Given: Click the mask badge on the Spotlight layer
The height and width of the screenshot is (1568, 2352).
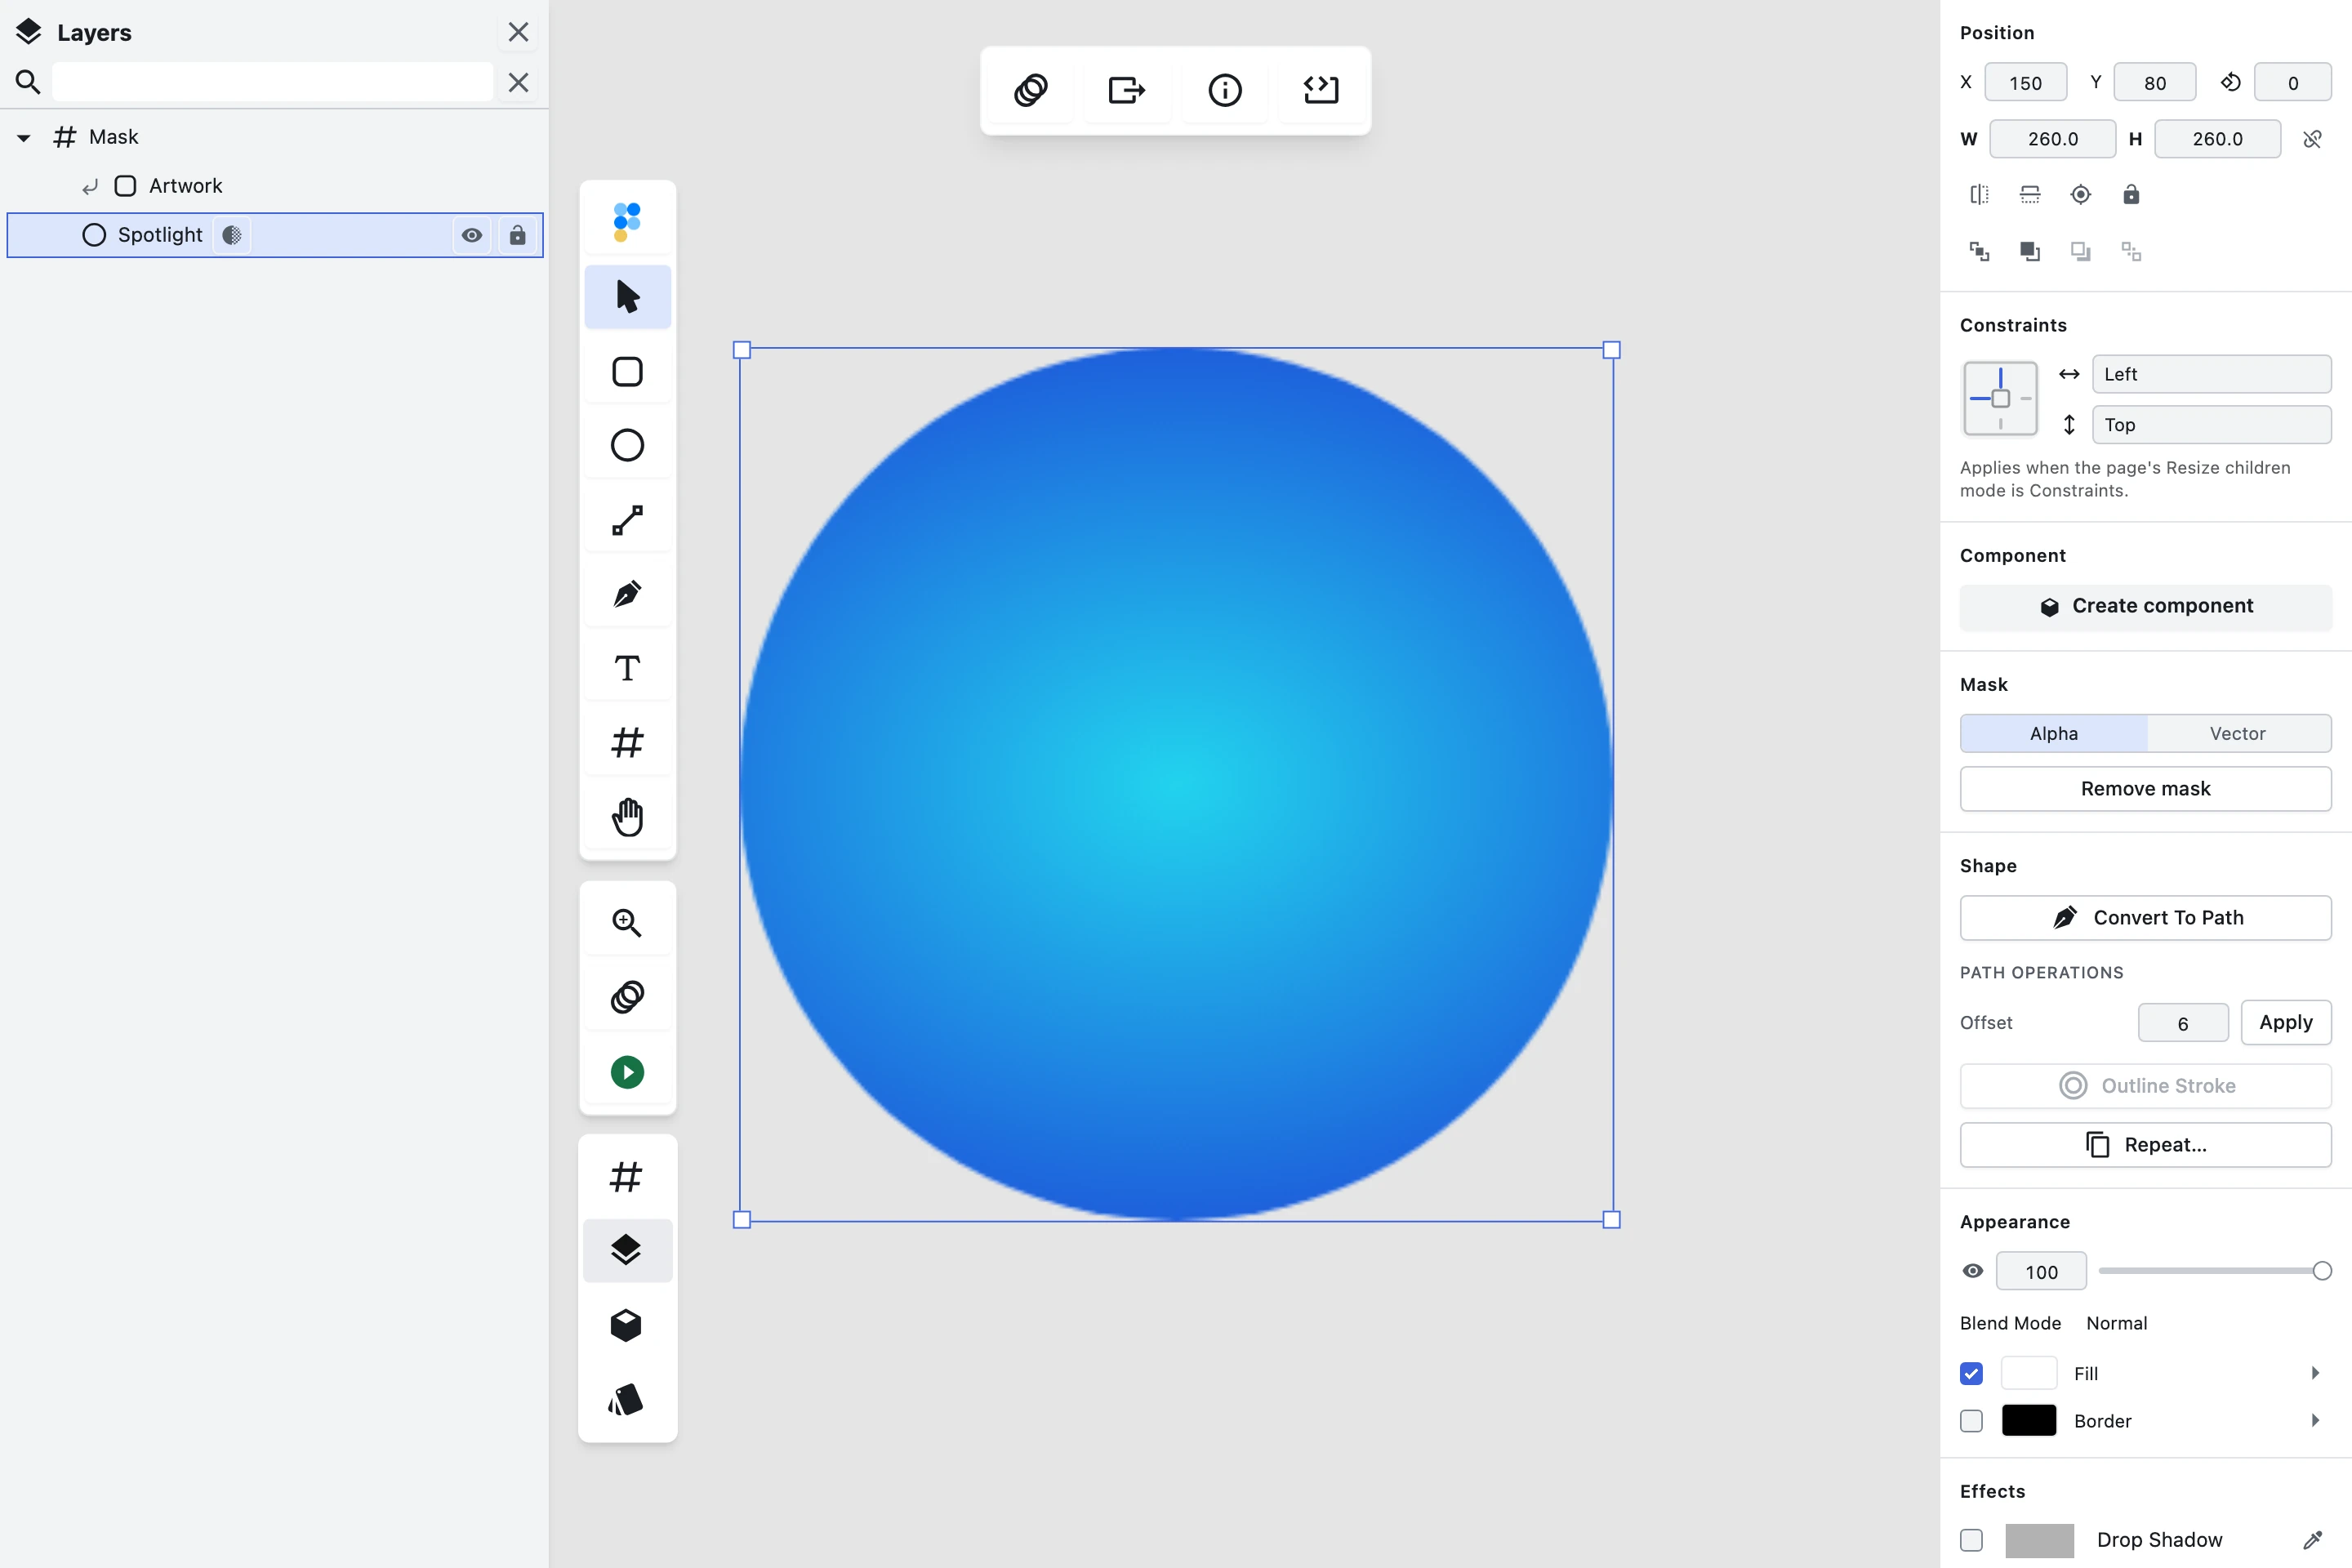Looking at the screenshot, I should point(232,235).
